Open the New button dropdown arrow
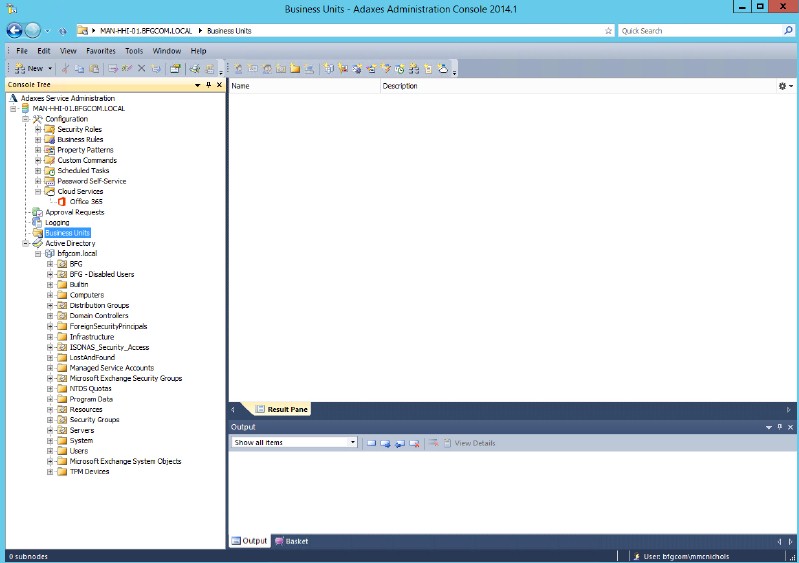This screenshot has height=563, width=799. coord(50,68)
